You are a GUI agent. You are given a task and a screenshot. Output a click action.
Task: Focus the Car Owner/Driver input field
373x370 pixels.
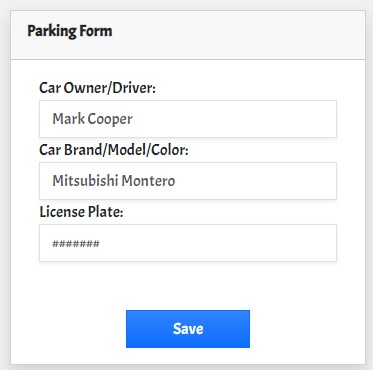(188, 119)
